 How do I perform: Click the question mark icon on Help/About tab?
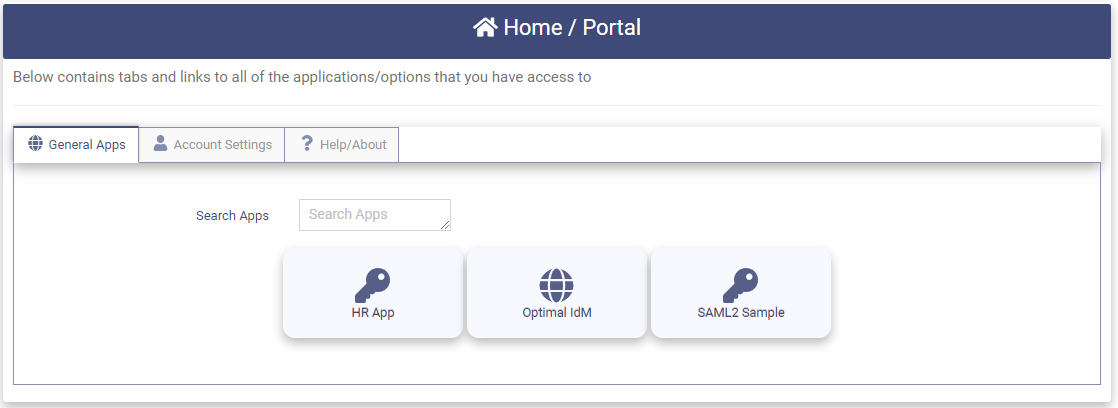click(307, 144)
